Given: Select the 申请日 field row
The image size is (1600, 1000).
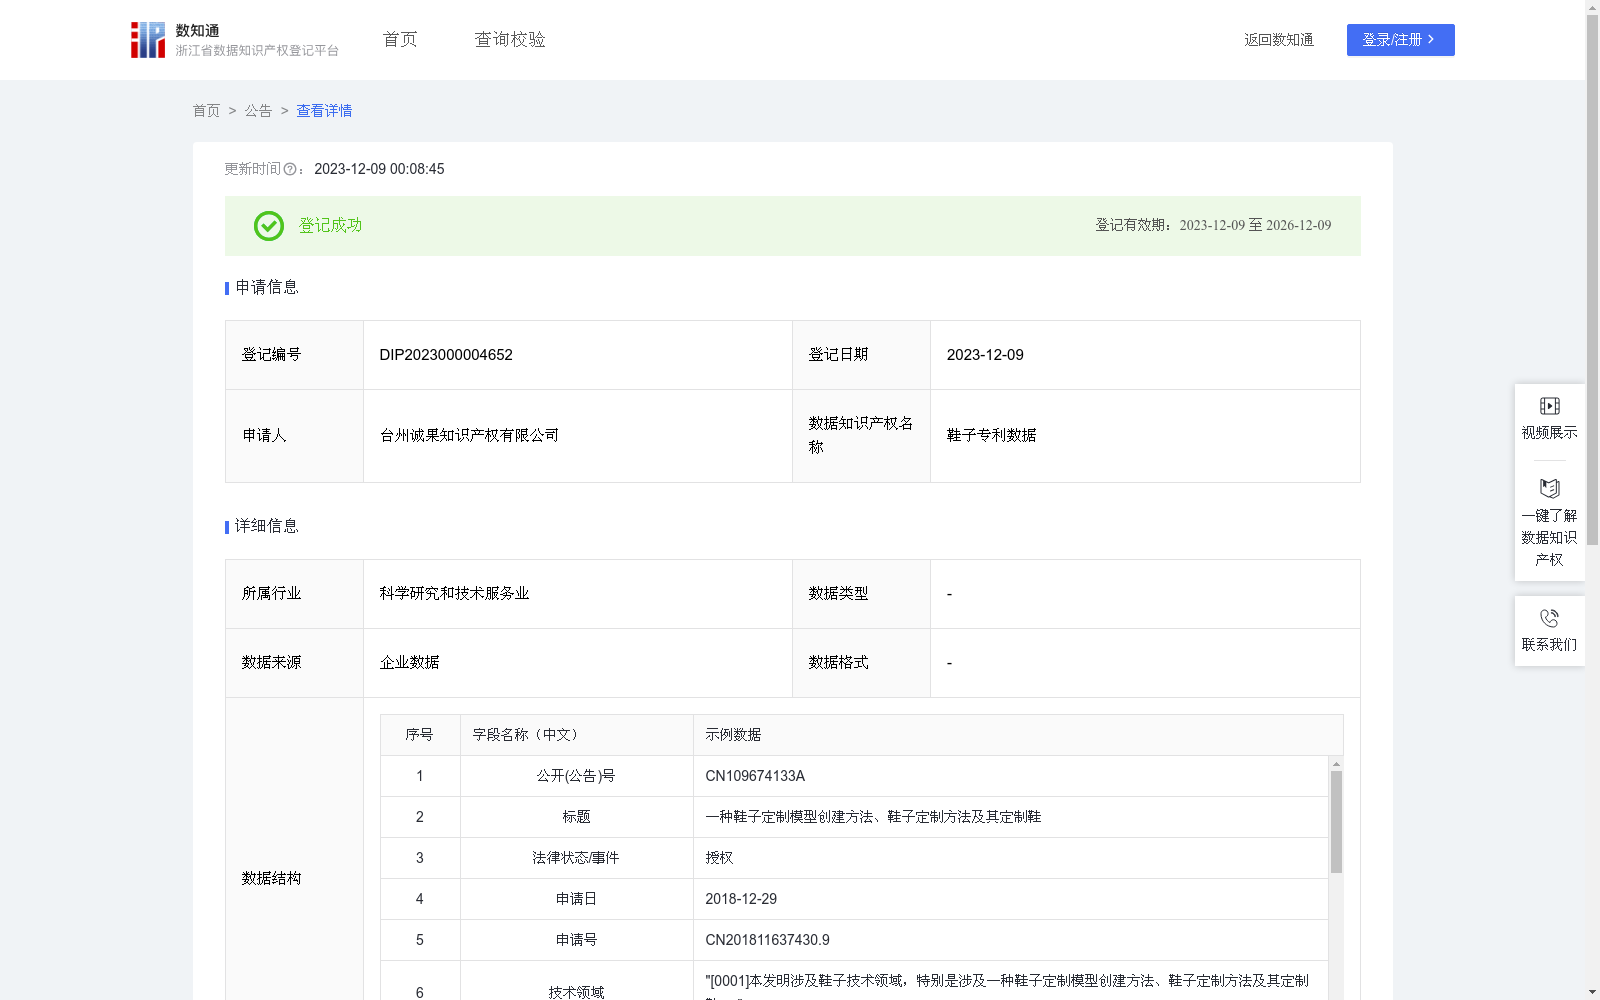Looking at the screenshot, I should point(855,899).
